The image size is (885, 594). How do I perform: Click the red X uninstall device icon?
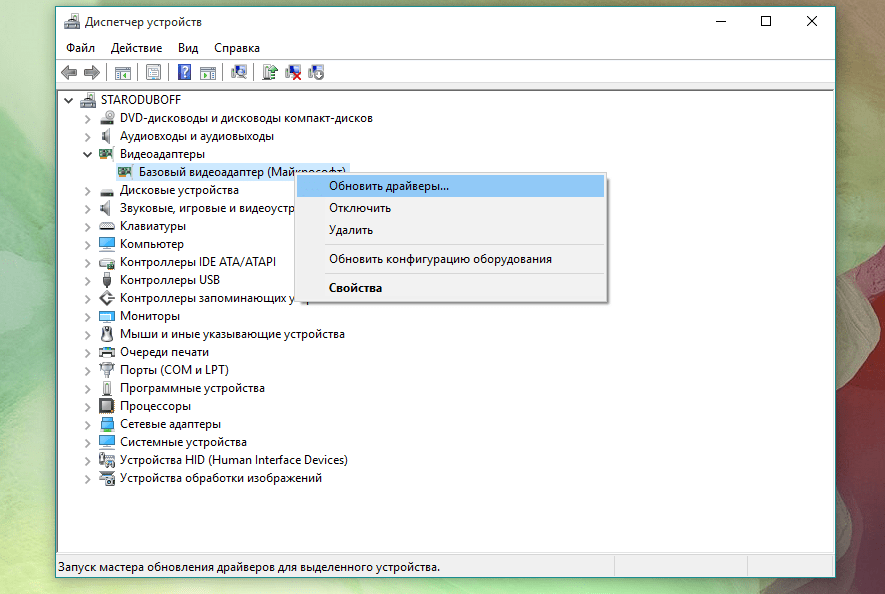coord(293,72)
